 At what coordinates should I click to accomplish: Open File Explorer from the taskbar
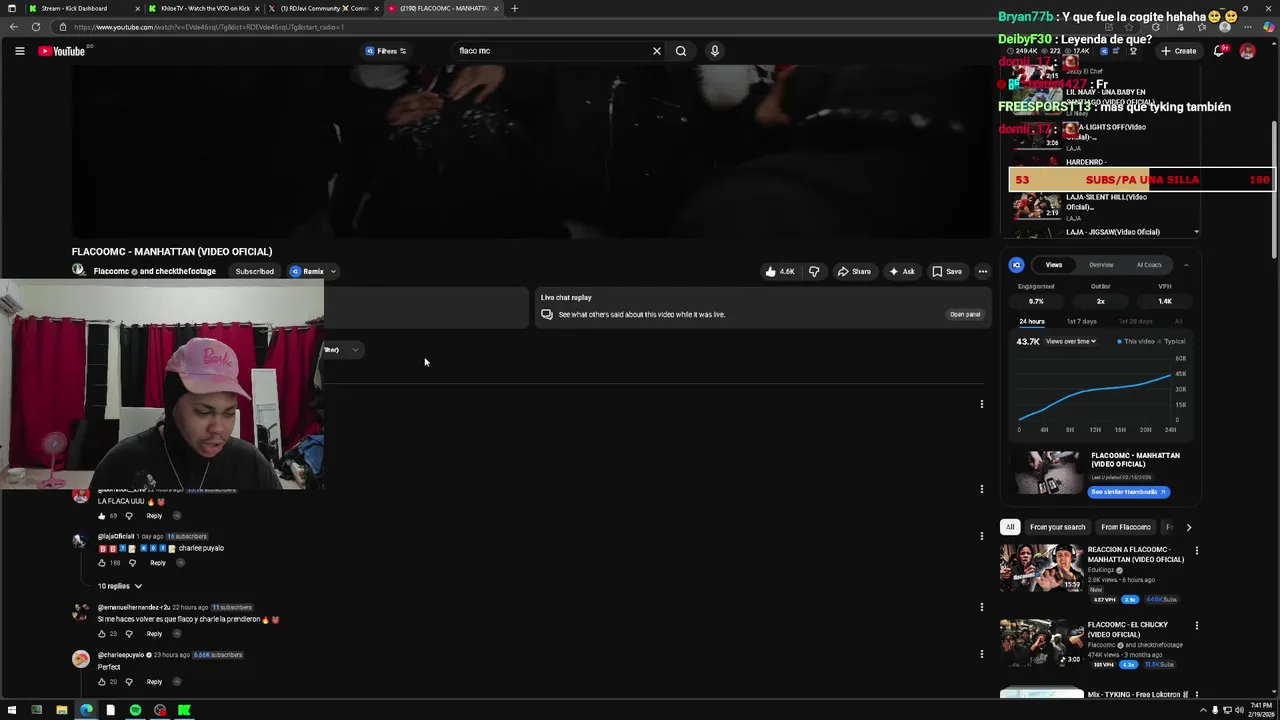[61, 710]
